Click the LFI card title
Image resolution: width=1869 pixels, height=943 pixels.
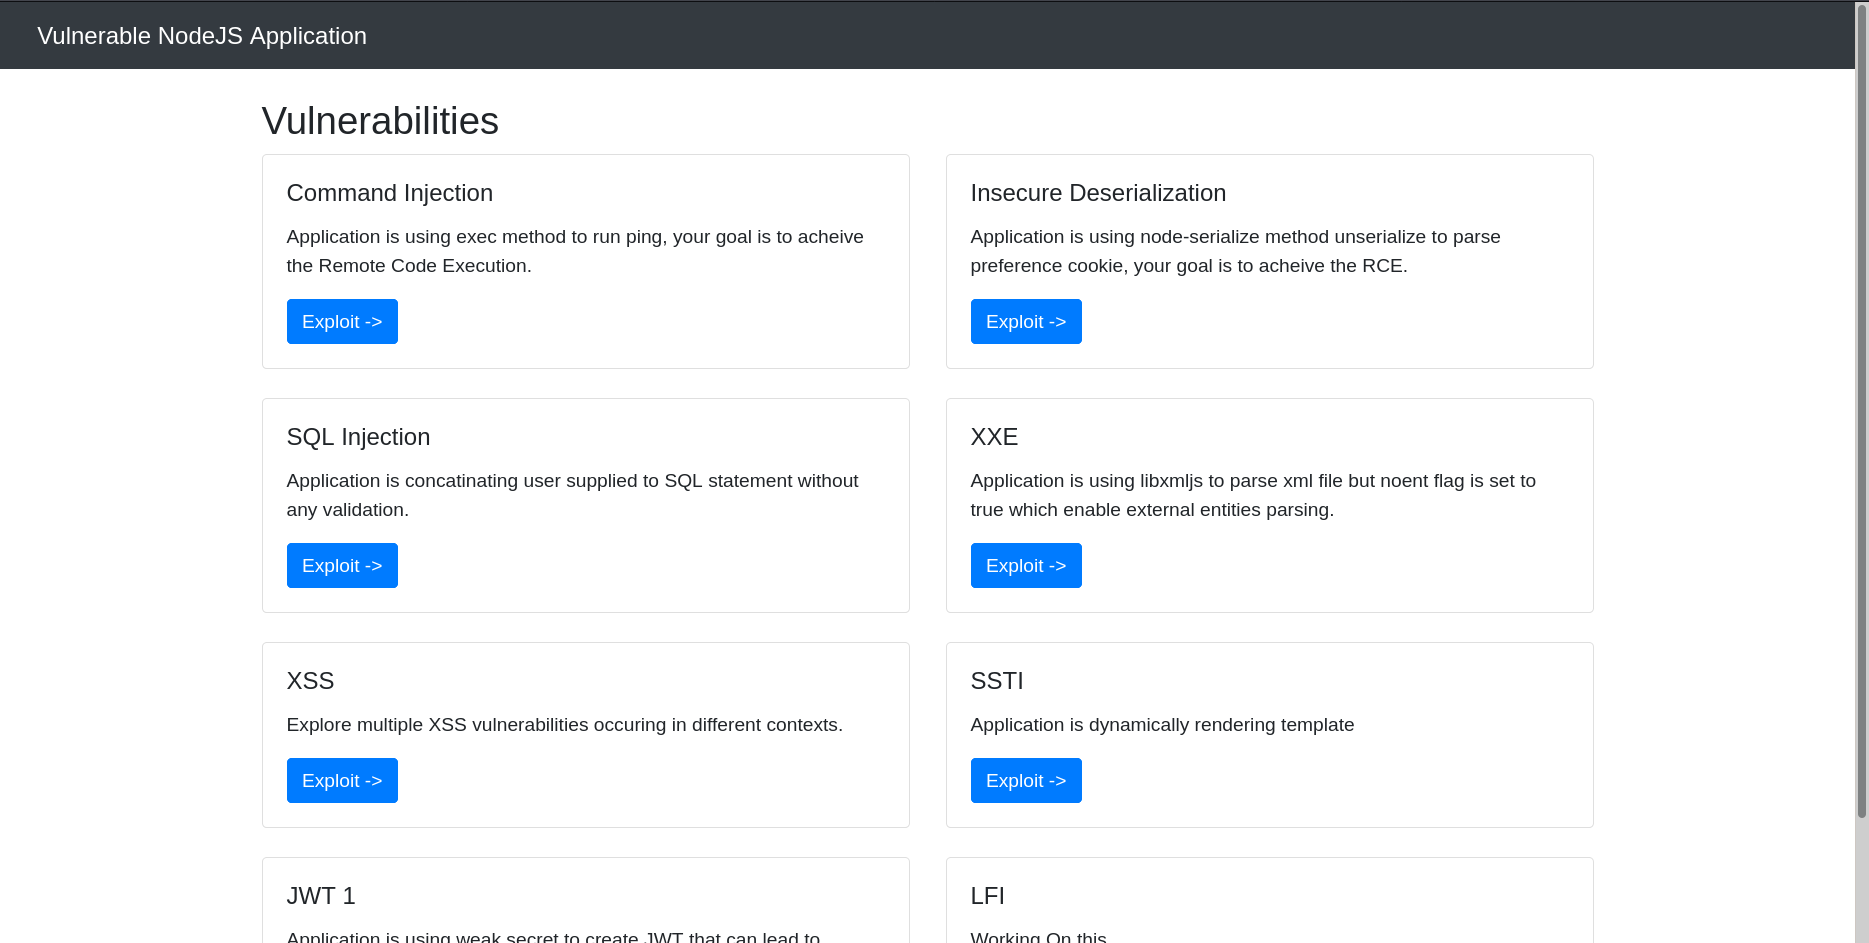988,896
